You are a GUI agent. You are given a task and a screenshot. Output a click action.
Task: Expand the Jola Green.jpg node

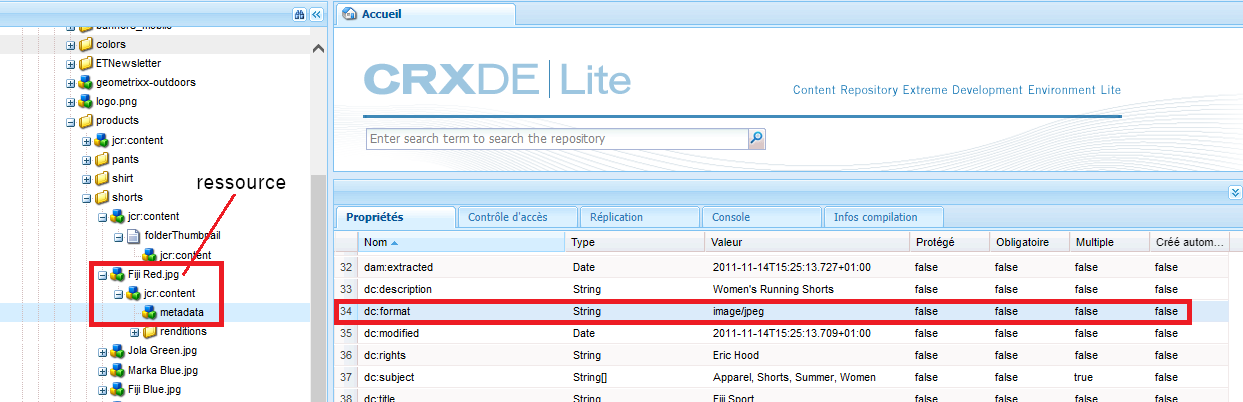pos(103,351)
